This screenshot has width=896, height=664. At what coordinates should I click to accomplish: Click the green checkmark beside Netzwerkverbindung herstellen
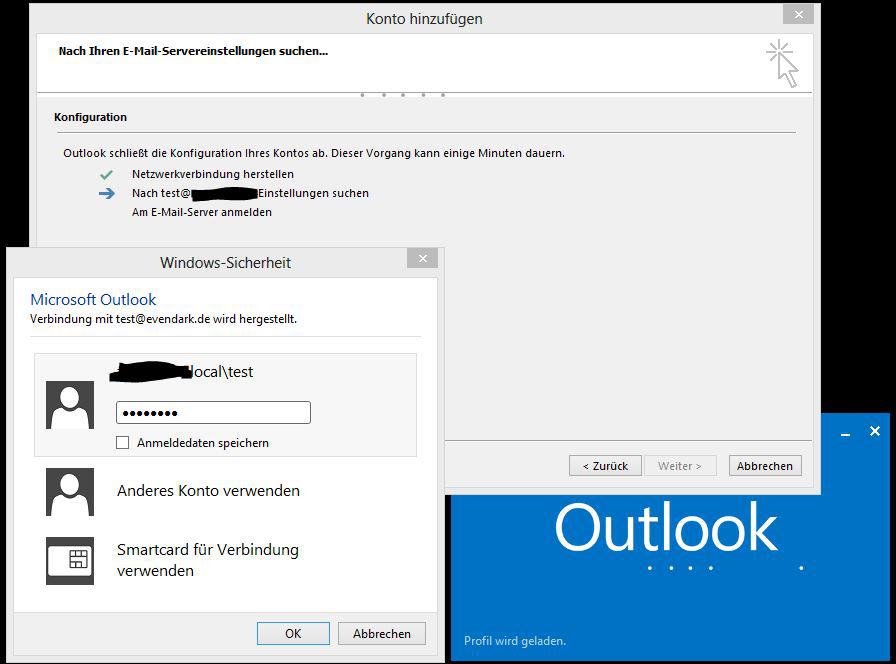coord(106,174)
